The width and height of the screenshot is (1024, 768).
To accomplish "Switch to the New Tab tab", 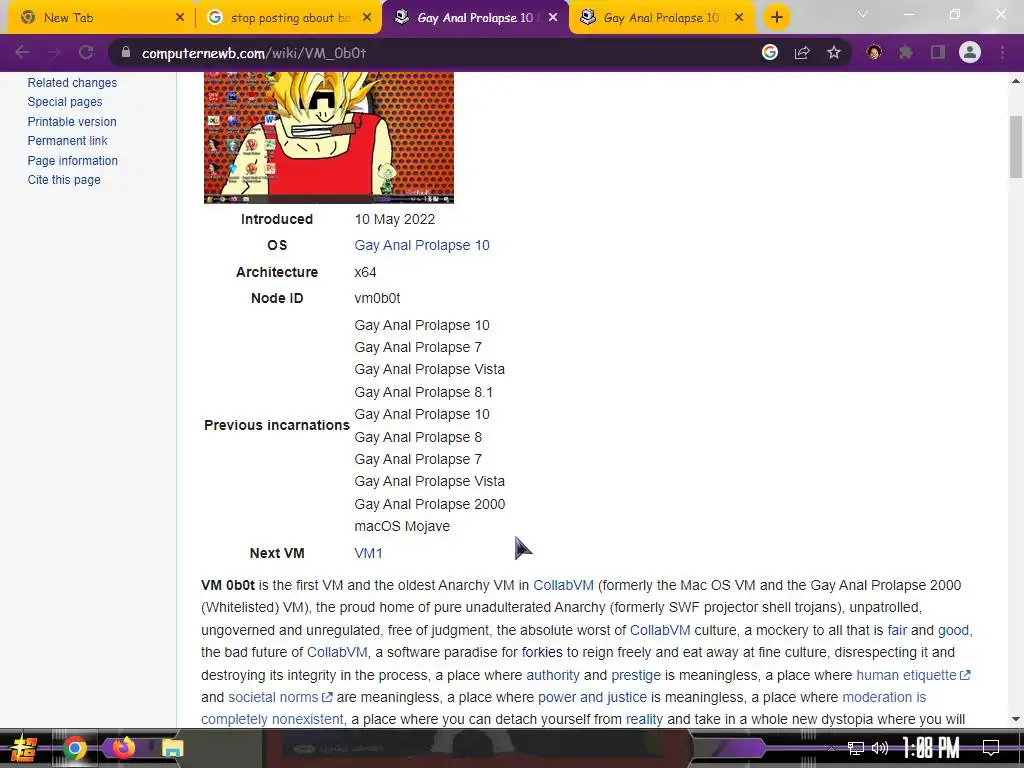I will pos(98,18).
